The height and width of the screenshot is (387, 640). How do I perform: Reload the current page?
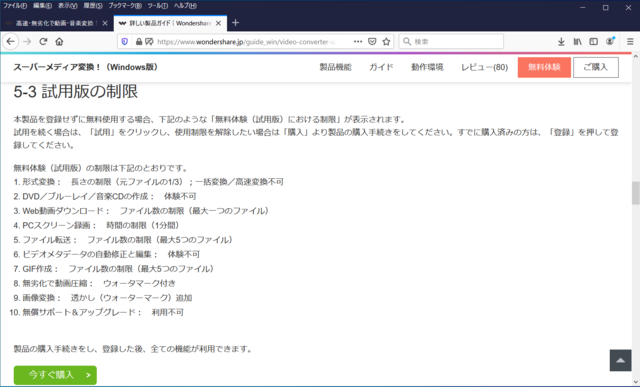coord(43,42)
